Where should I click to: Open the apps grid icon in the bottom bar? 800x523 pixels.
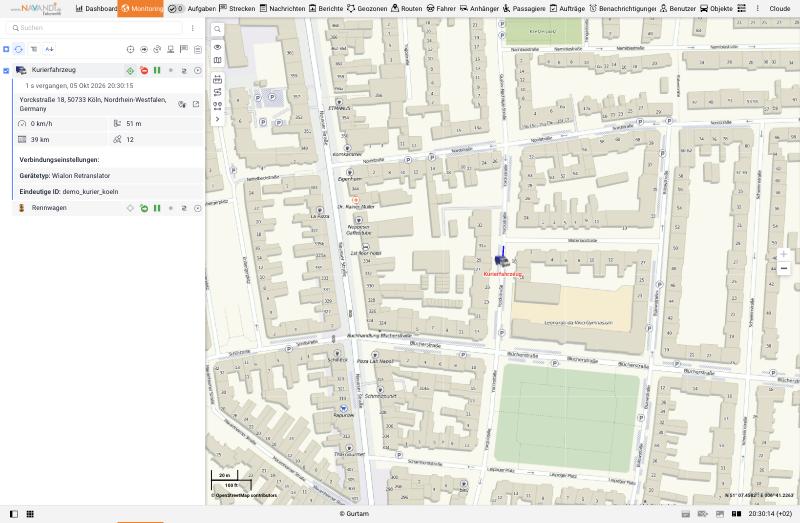point(30,514)
